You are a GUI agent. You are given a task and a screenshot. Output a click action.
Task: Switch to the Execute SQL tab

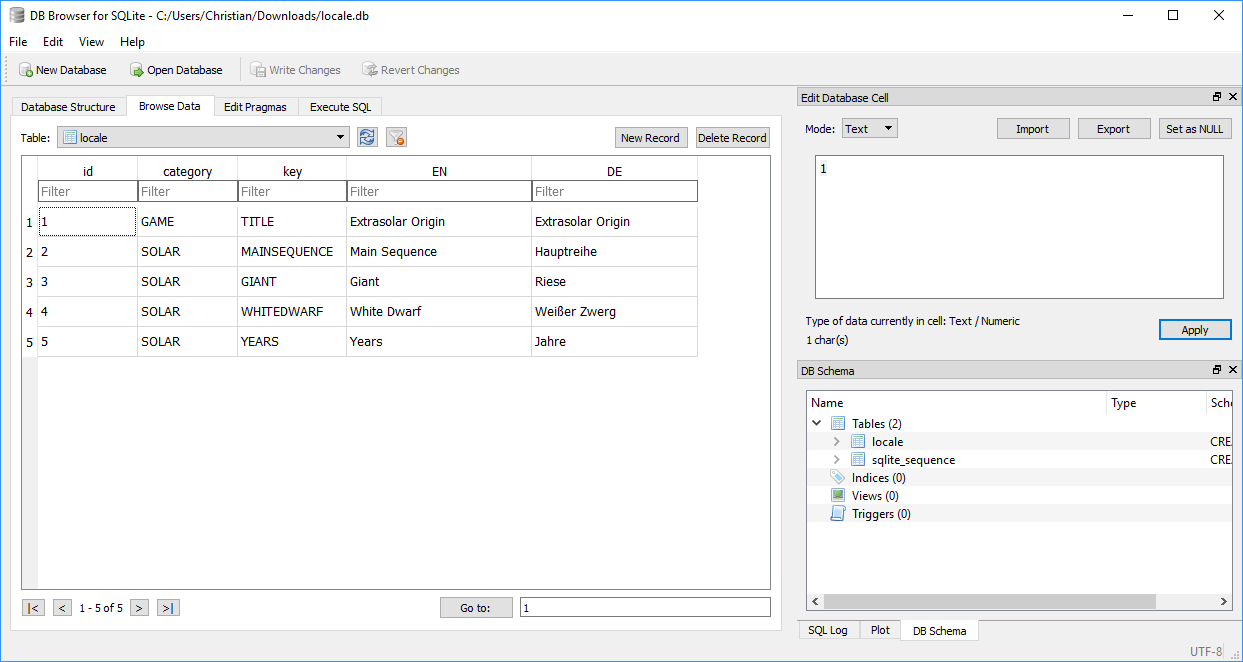point(340,107)
